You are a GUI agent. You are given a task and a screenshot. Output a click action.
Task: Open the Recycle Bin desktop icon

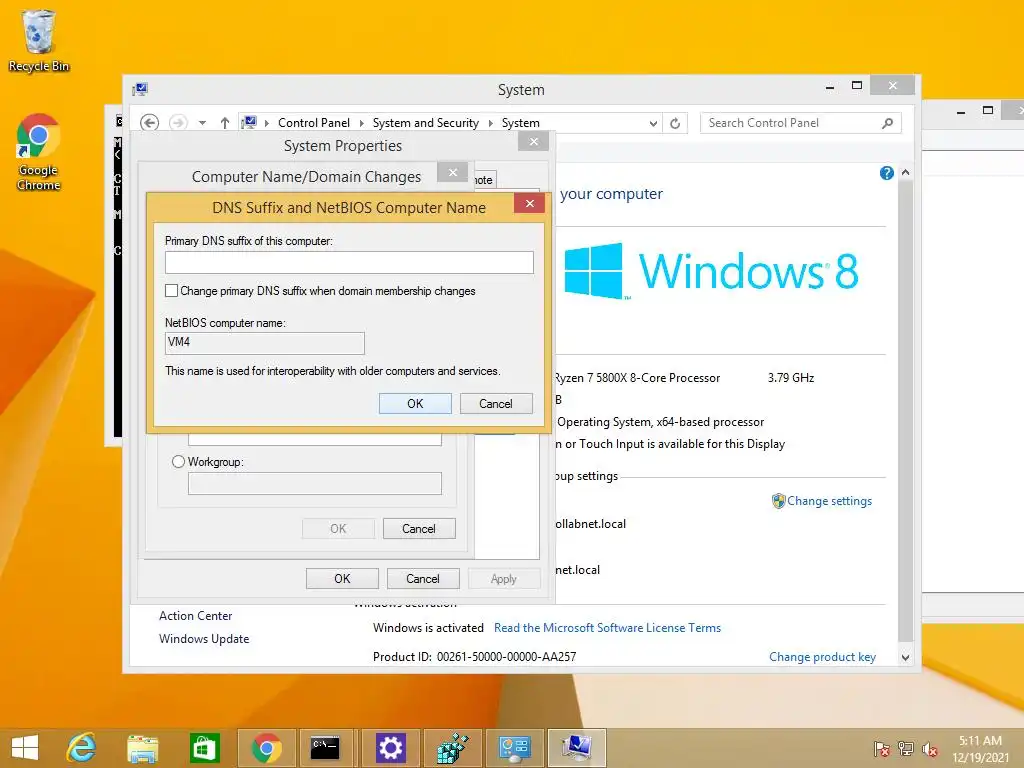tap(39, 40)
